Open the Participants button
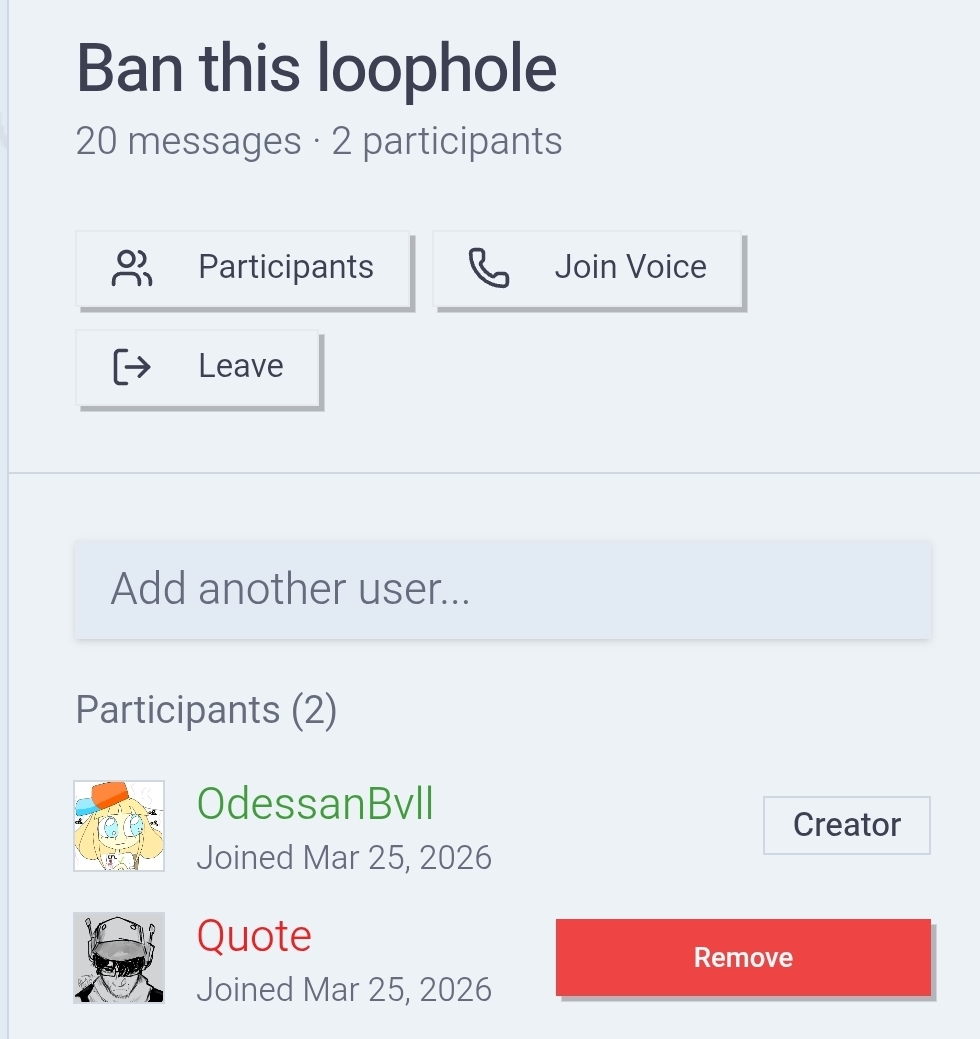Image resolution: width=980 pixels, height=1039 pixels. (x=243, y=268)
